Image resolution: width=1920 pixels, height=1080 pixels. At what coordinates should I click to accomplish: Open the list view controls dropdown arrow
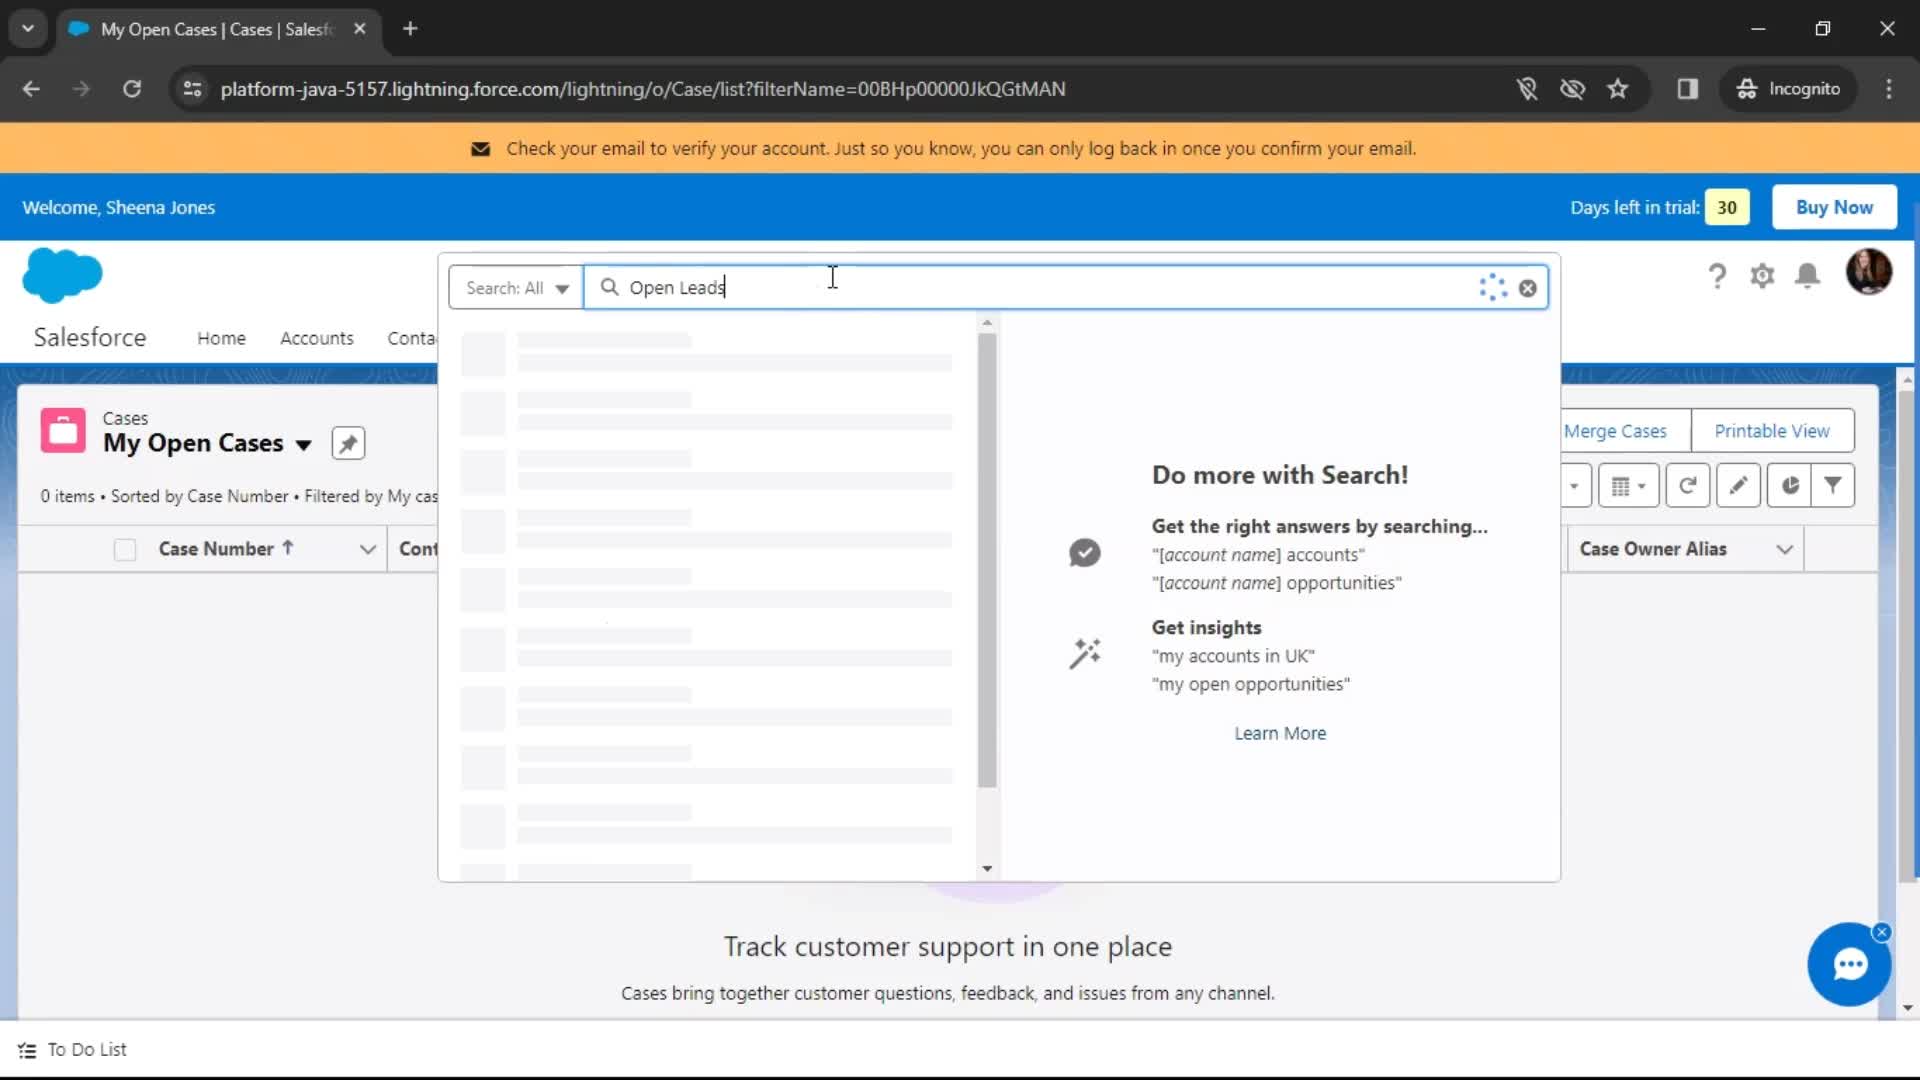pyautogui.click(x=1574, y=486)
